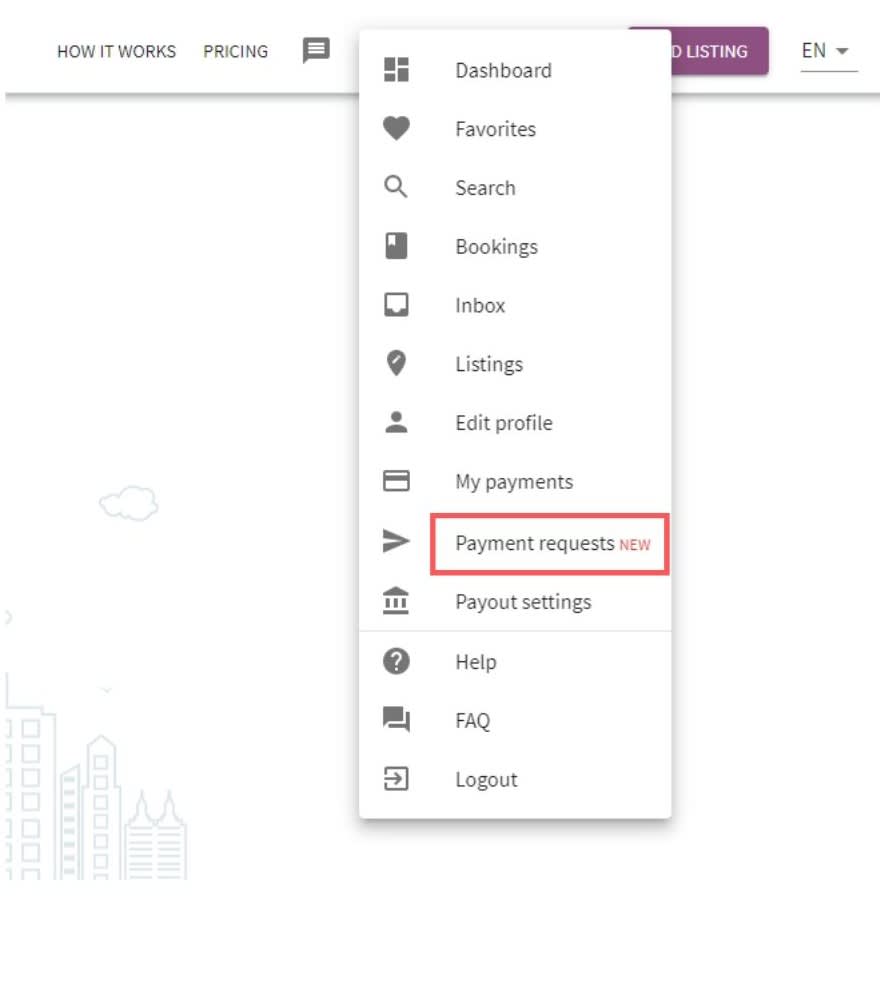Open Payout settings from menu
Image resolution: width=880 pixels, height=987 pixels.
[x=515, y=602]
